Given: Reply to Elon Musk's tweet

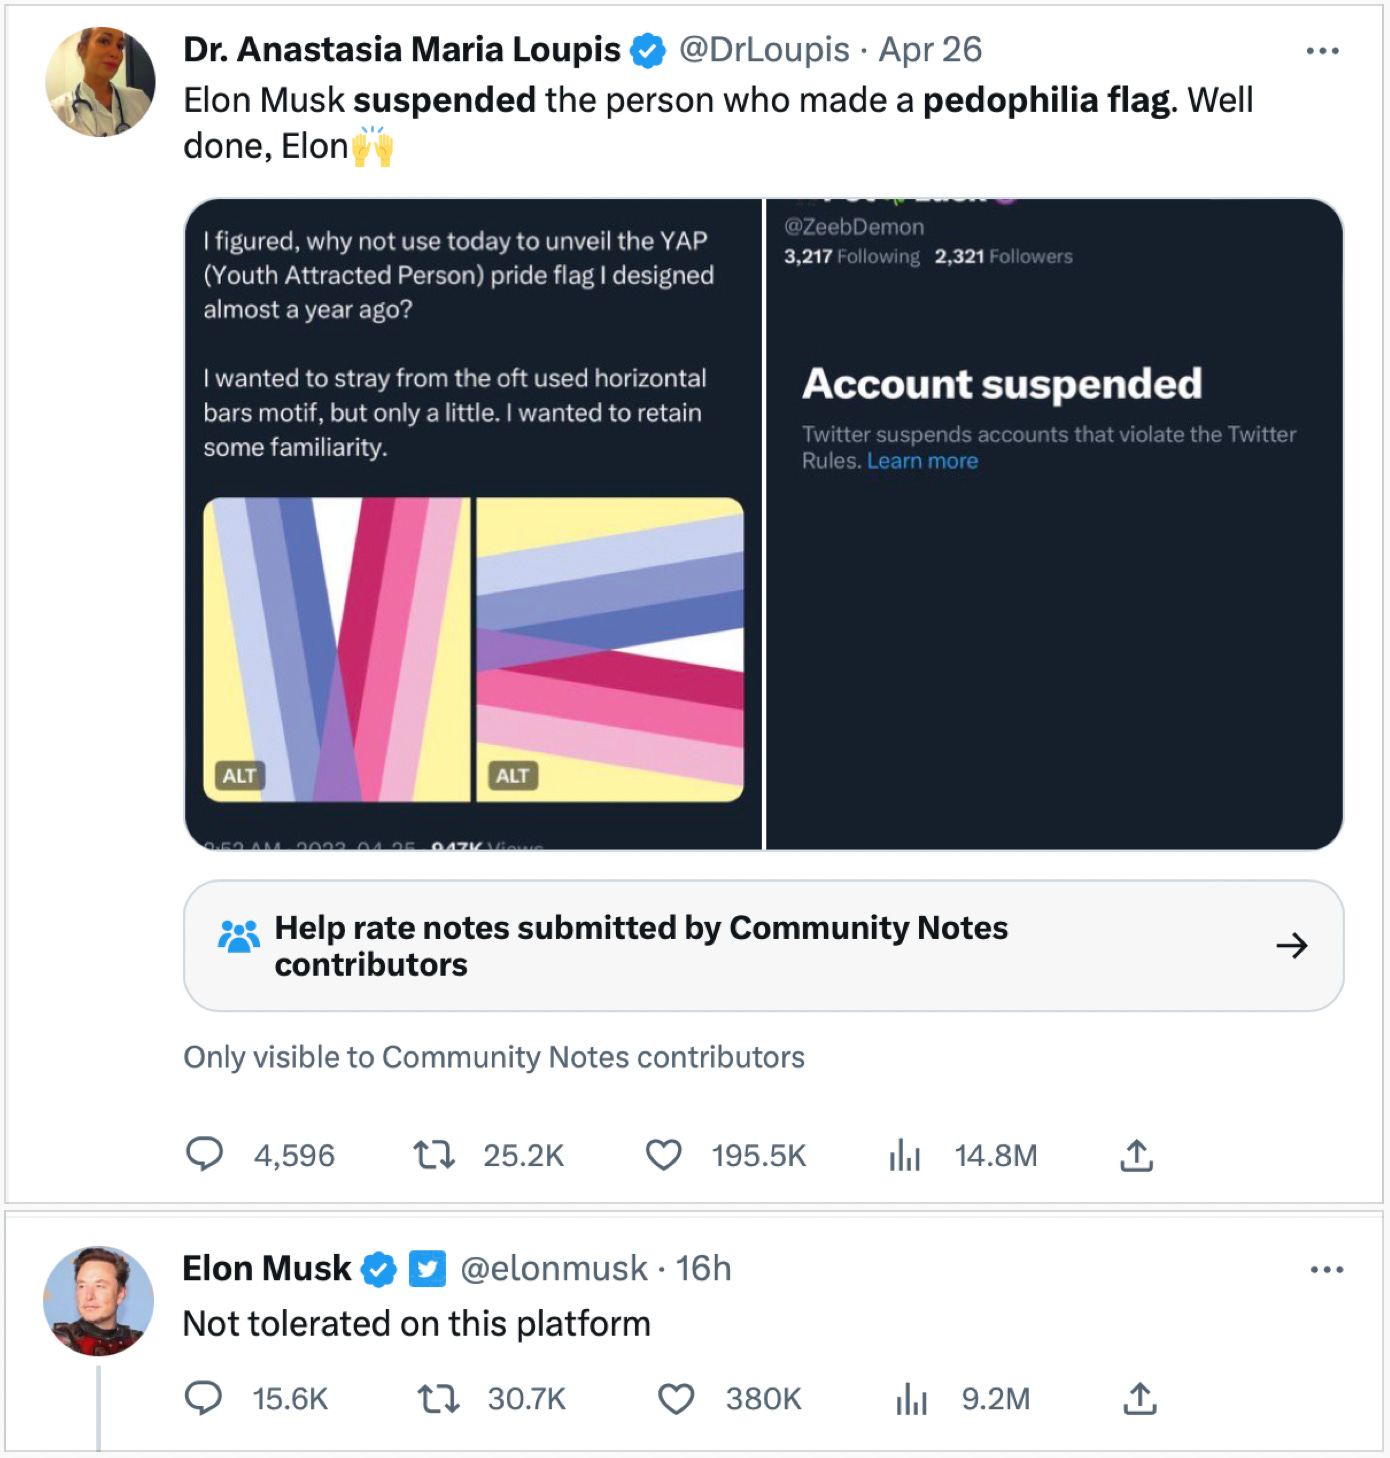Looking at the screenshot, I should 204,1398.
